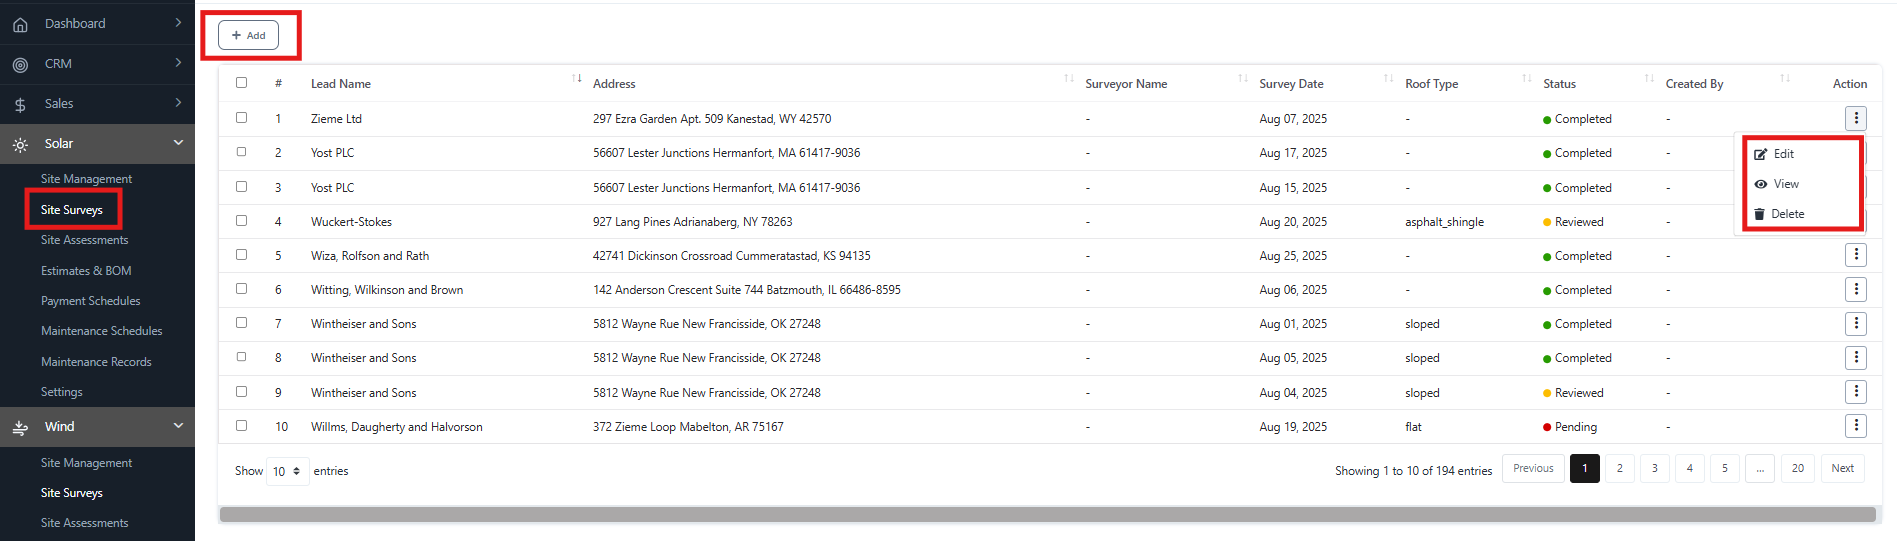Click the Solar sun icon

20,145
